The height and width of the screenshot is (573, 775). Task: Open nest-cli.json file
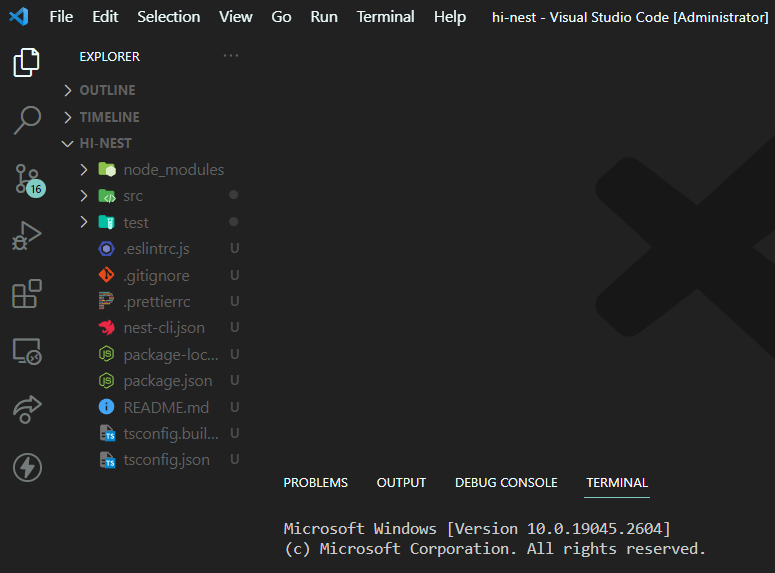point(164,328)
